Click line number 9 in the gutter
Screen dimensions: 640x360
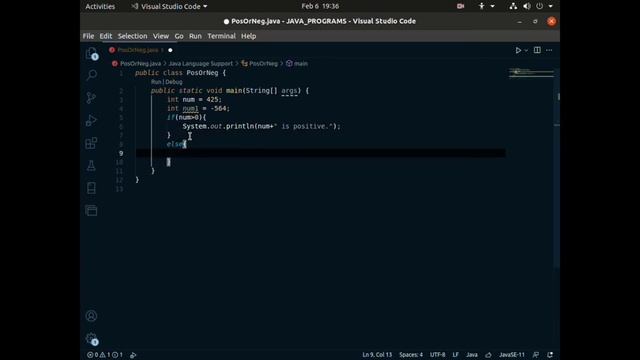coord(121,153)
